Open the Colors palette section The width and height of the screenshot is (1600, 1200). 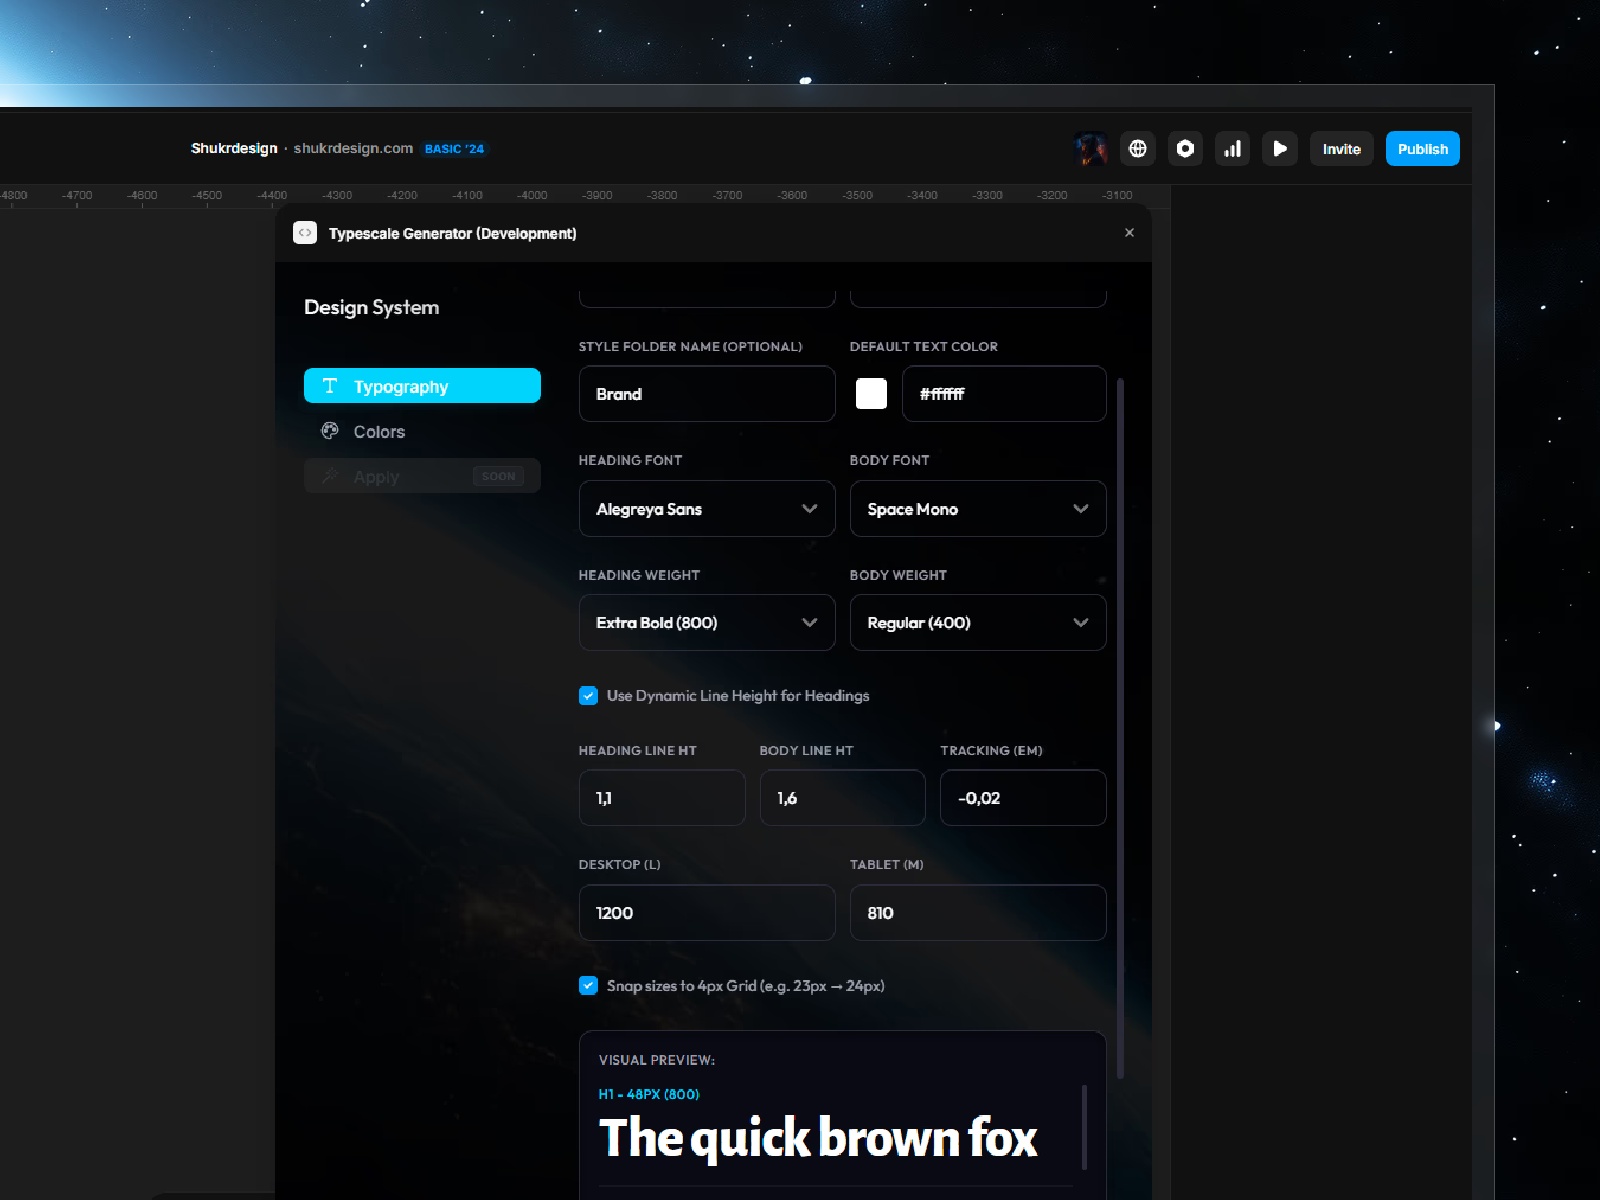(x=379, y=431)
